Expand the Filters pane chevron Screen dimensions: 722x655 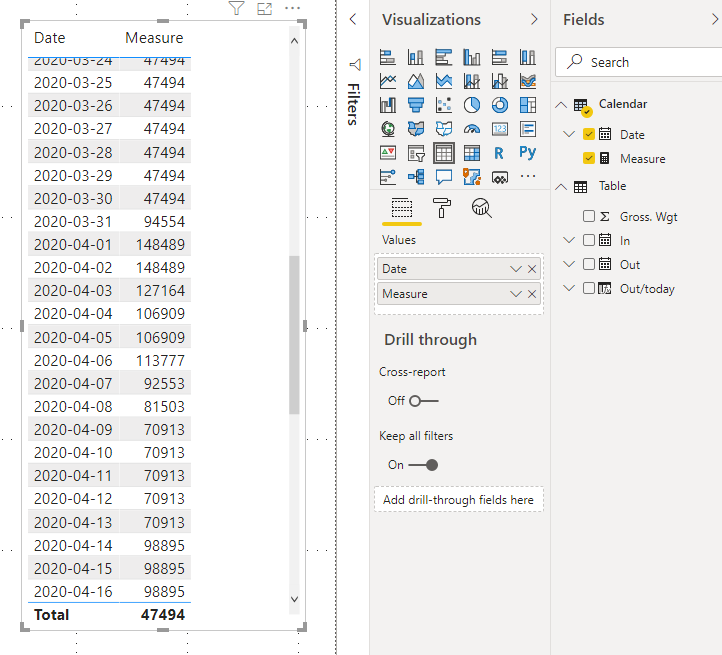(353, 19)
